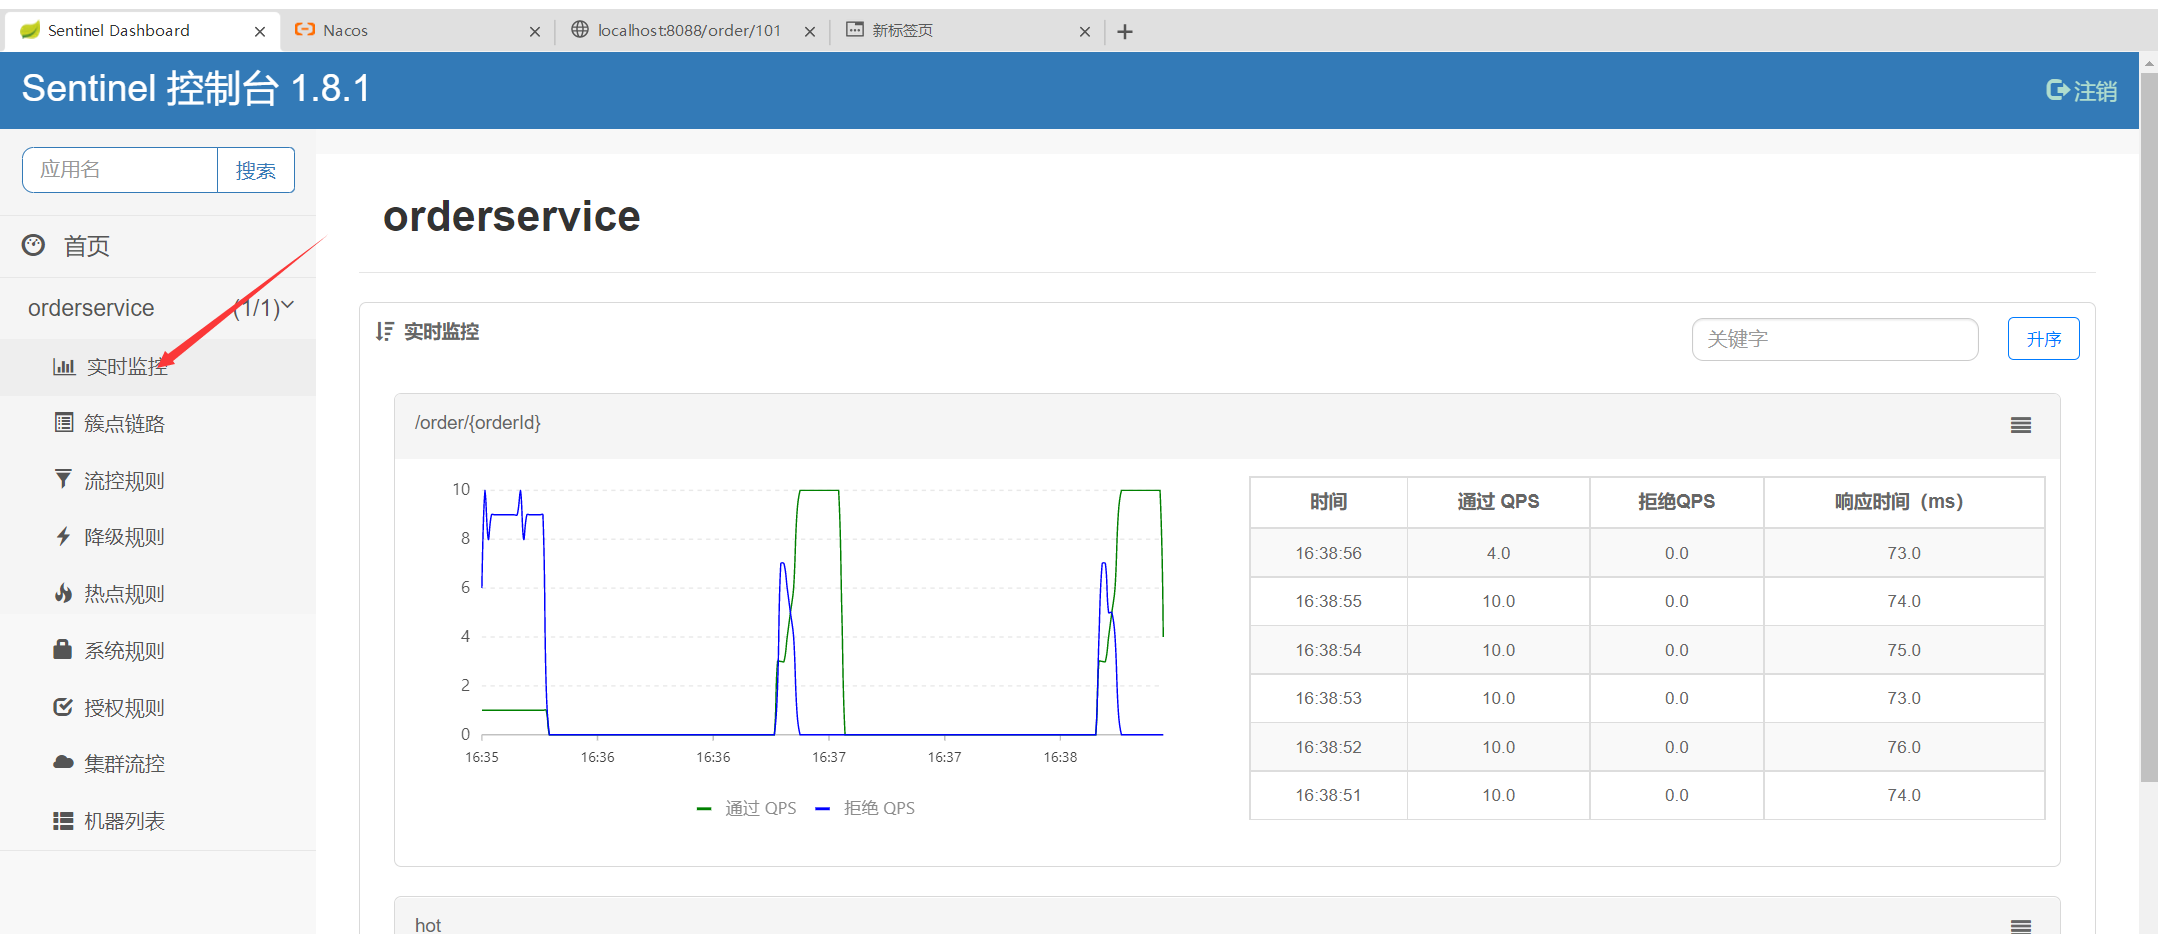This screenshot has width=2158, height=934.
Task: Open the /order/{orderId} panel hamburger menu
Action: (x=2020, y=425)
